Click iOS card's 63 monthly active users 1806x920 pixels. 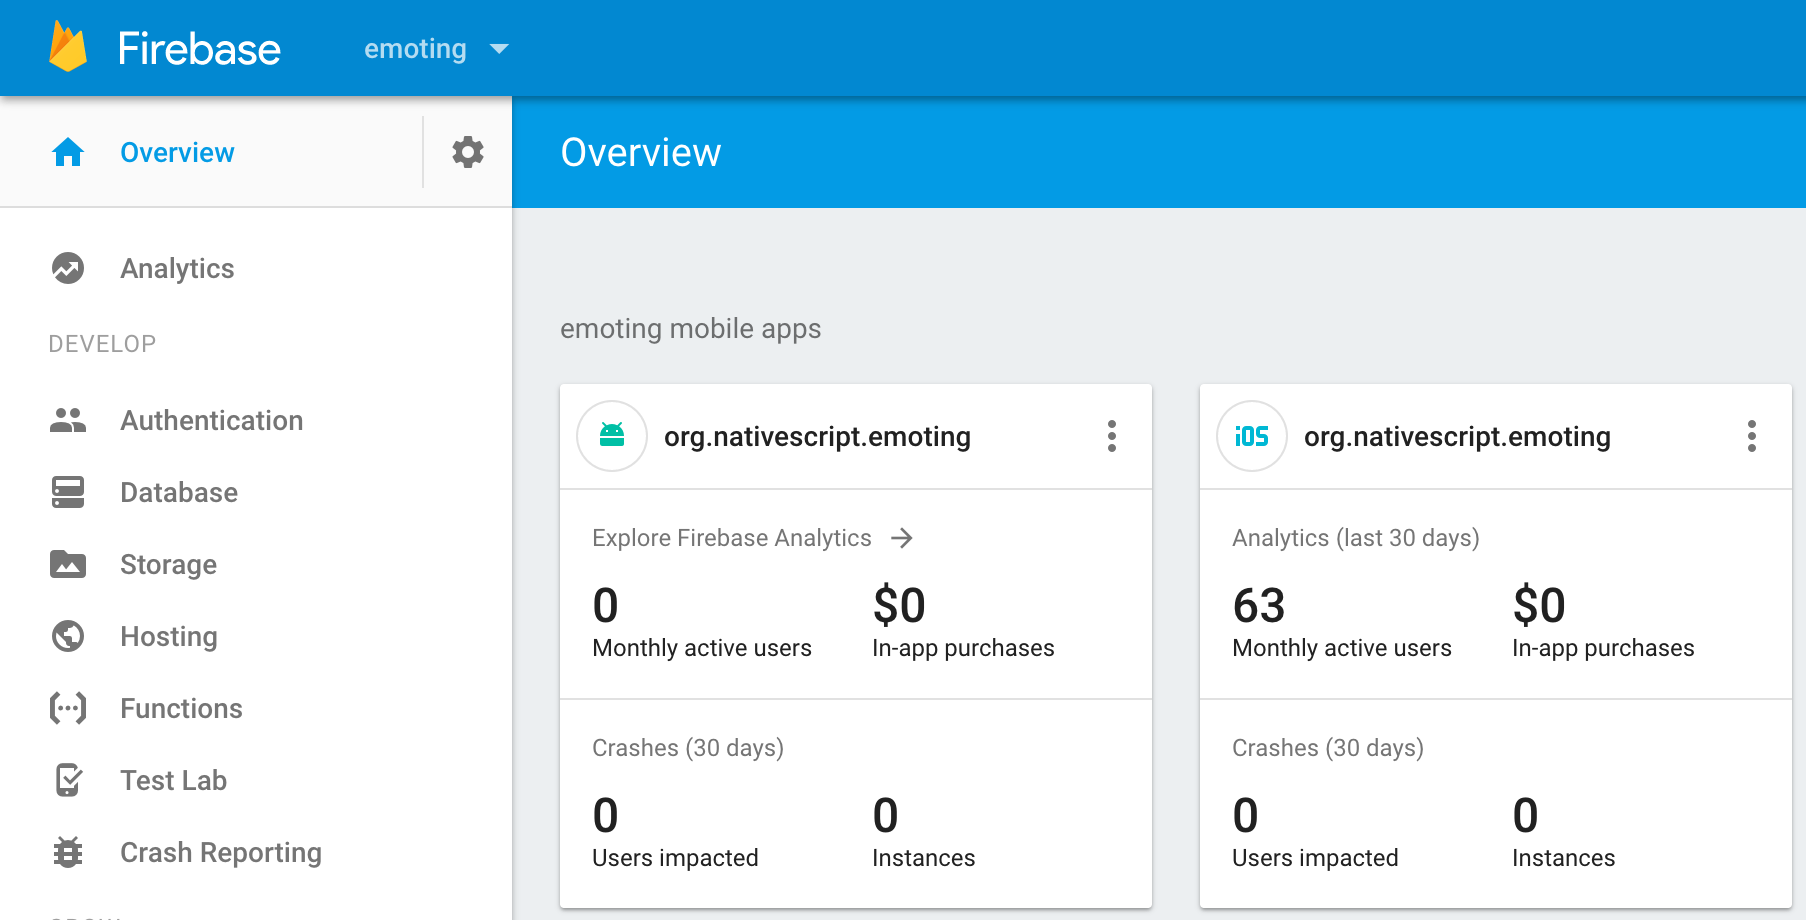pyautogui.click(x=1259, y=606)
